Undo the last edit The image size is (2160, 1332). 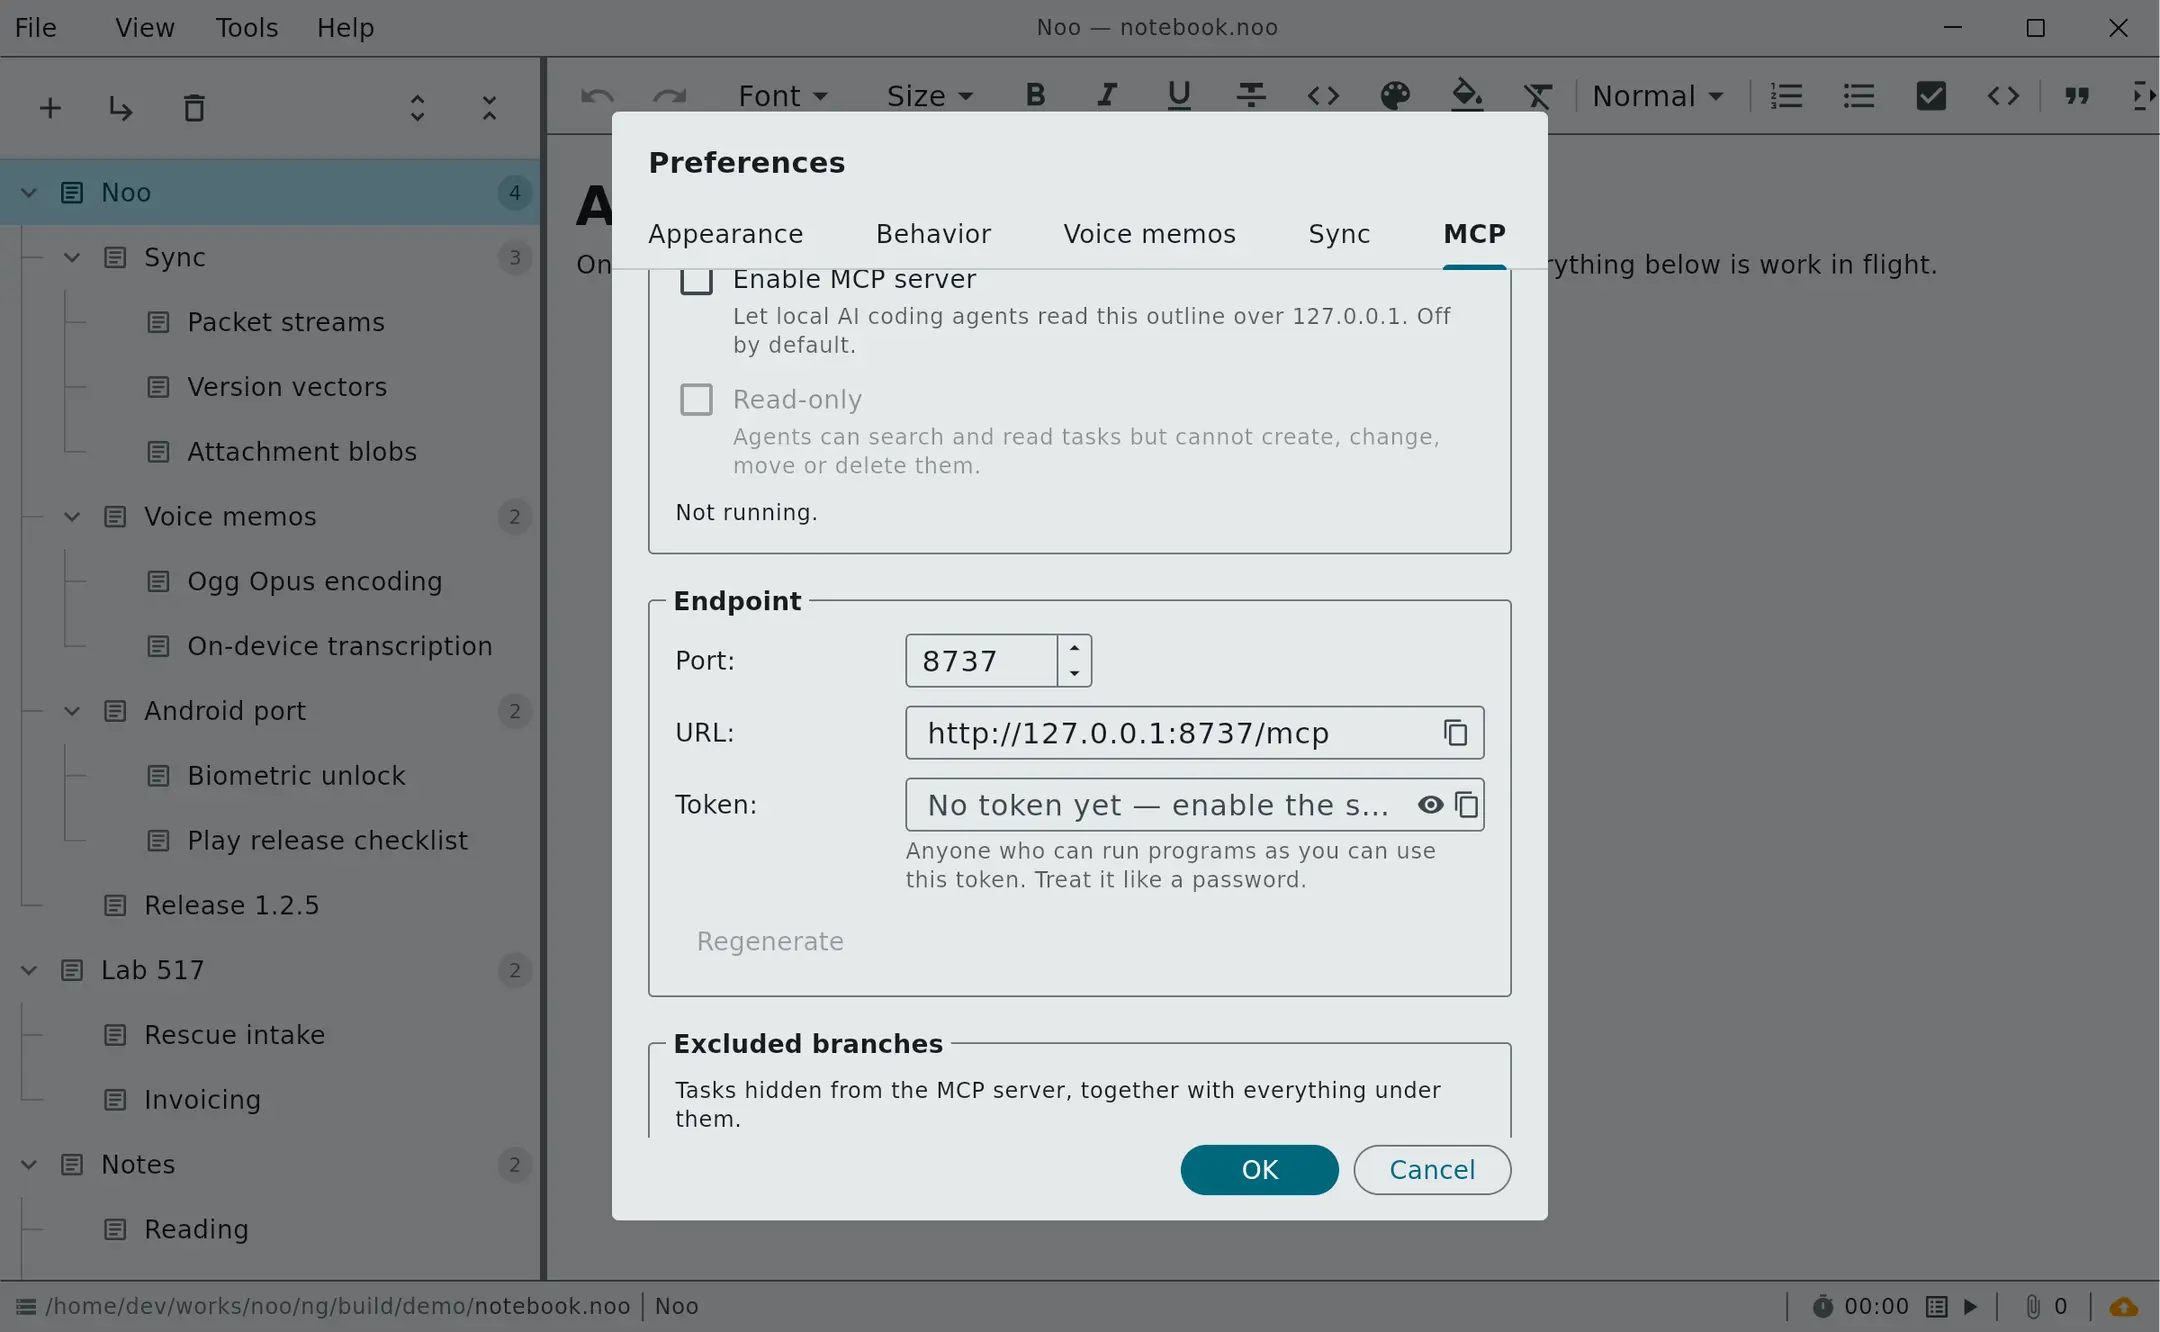[598, 96]
